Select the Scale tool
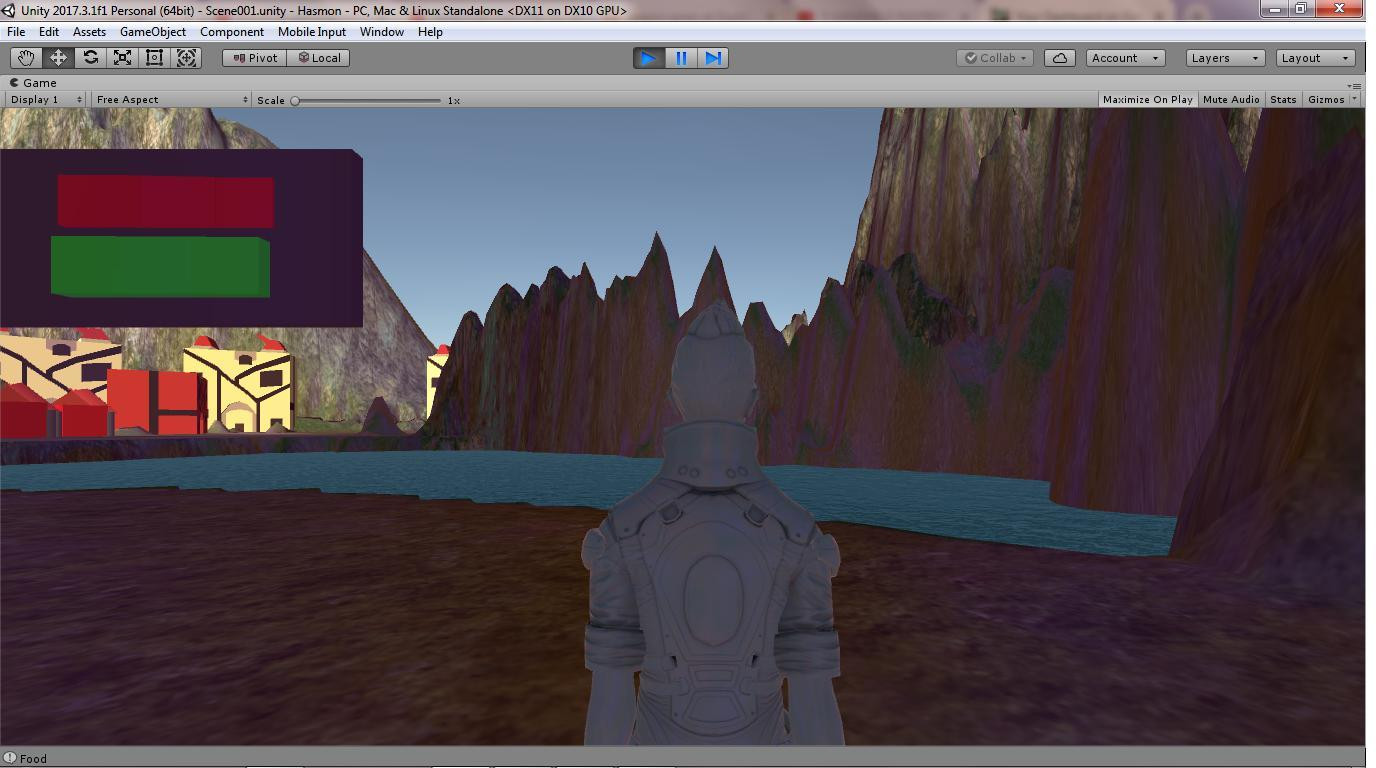The height and width of the screenshot is (768, 1376). (122, 58)
